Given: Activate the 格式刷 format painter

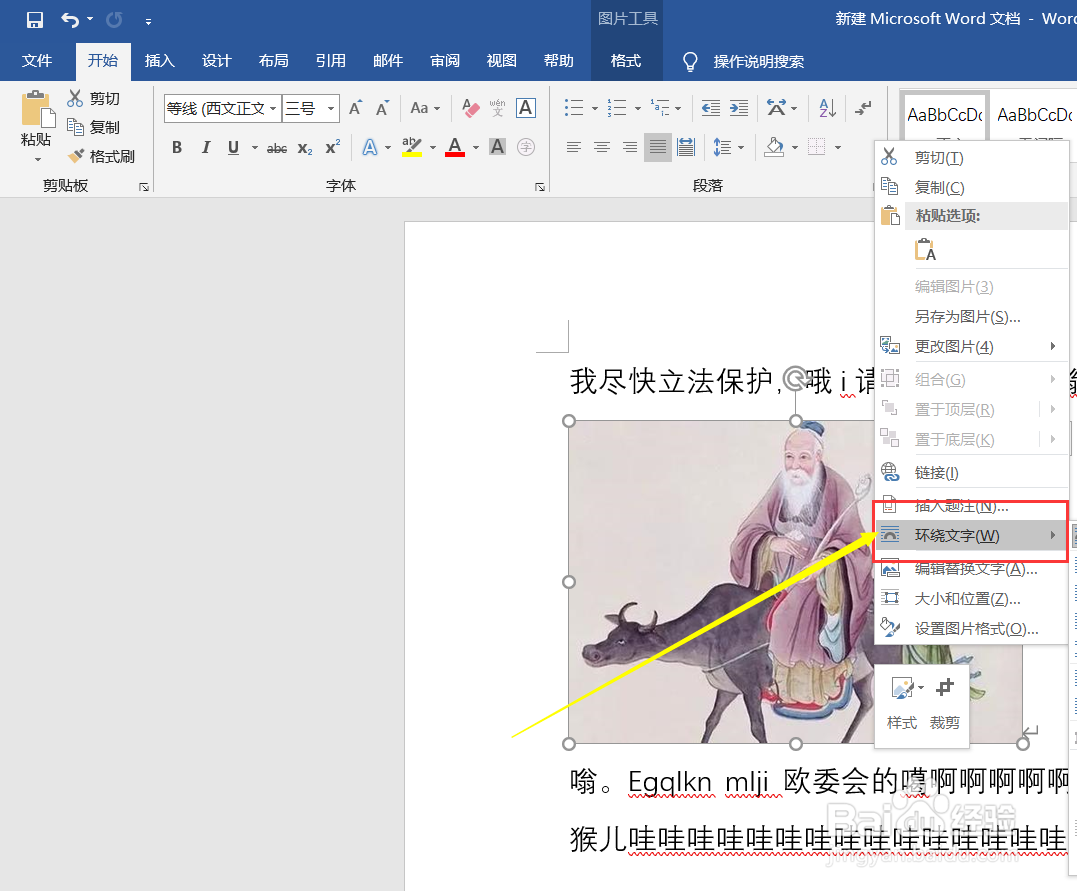Looking at the screenshot, I should coord(102,157).
